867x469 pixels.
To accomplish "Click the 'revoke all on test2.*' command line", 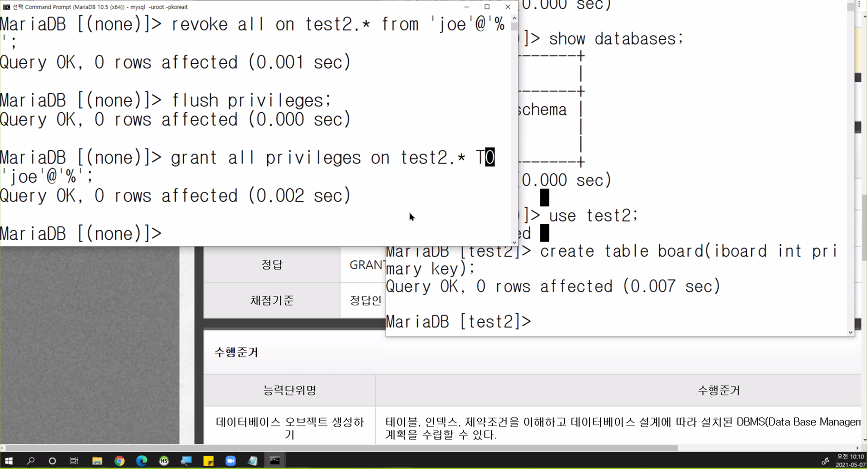I will (x=252, y=24).
